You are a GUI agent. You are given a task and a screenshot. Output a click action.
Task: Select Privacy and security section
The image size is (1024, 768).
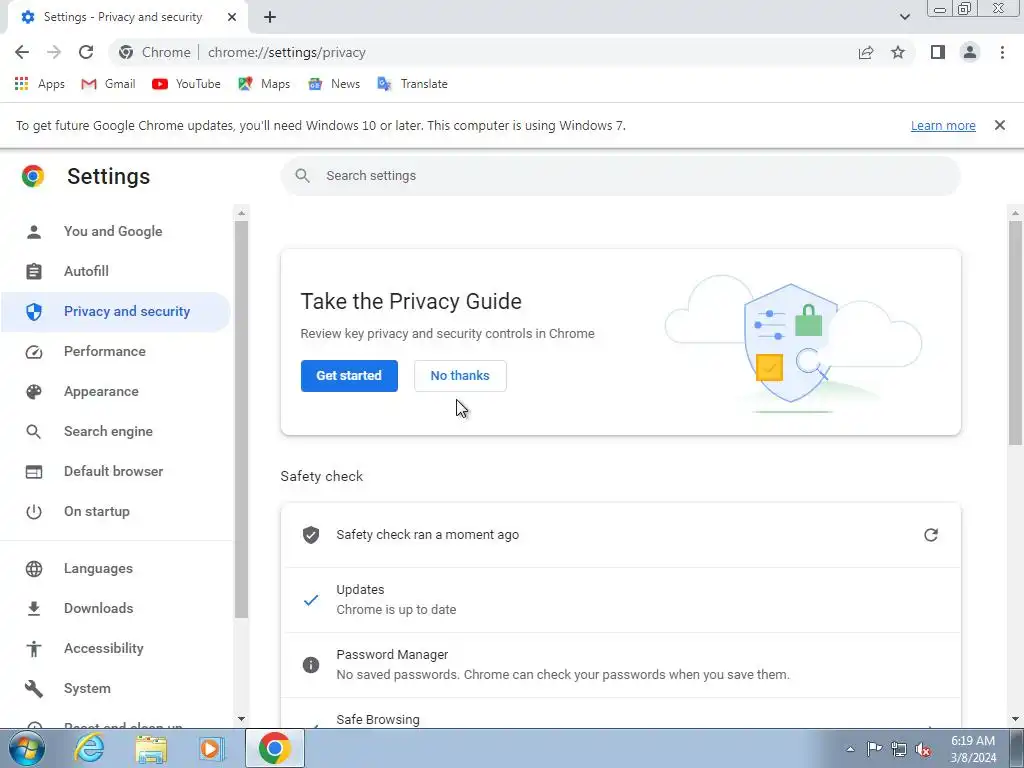116,312
